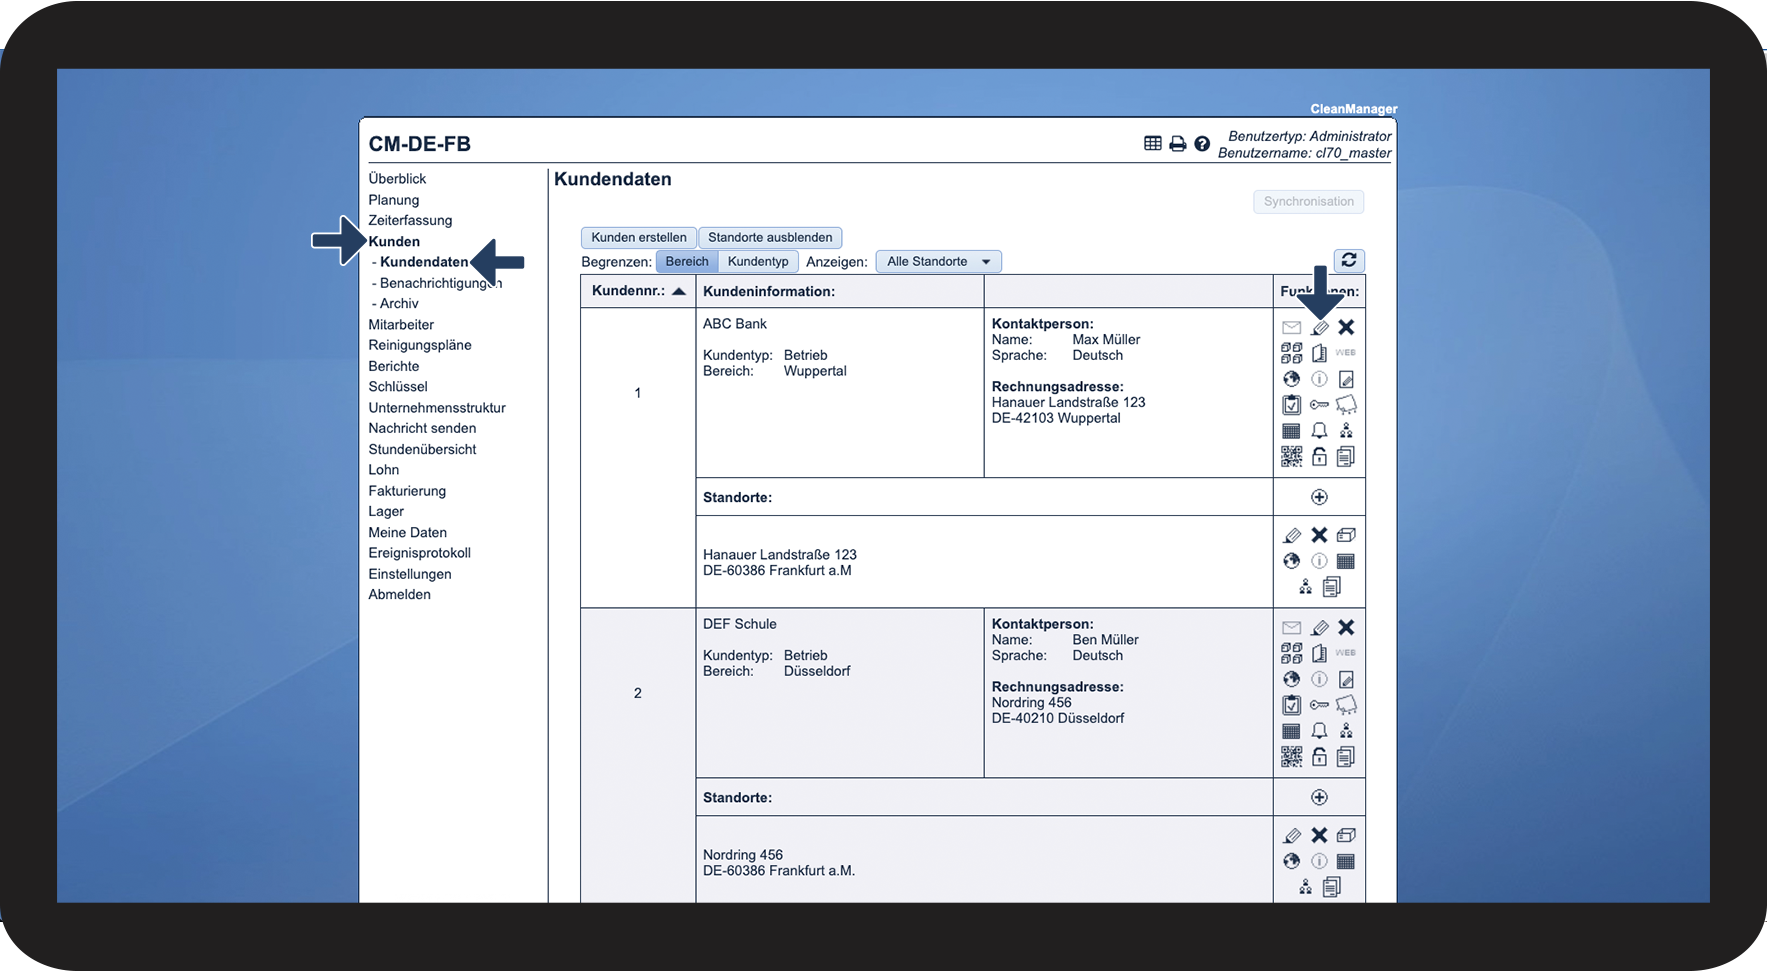1767x971 pixels.
Task: Open Meine Daten in the sidebar
Action: (x=408, y=533)
